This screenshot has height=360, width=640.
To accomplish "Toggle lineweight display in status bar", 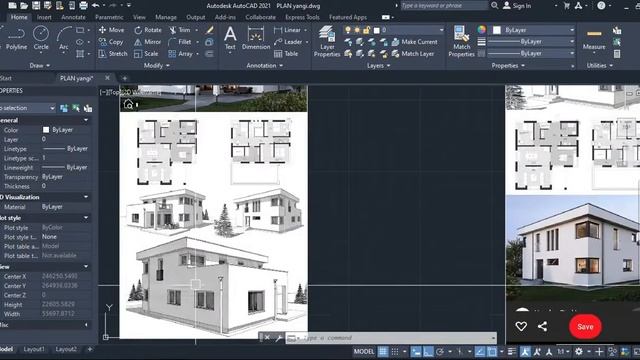I will [x=512, y=351].
